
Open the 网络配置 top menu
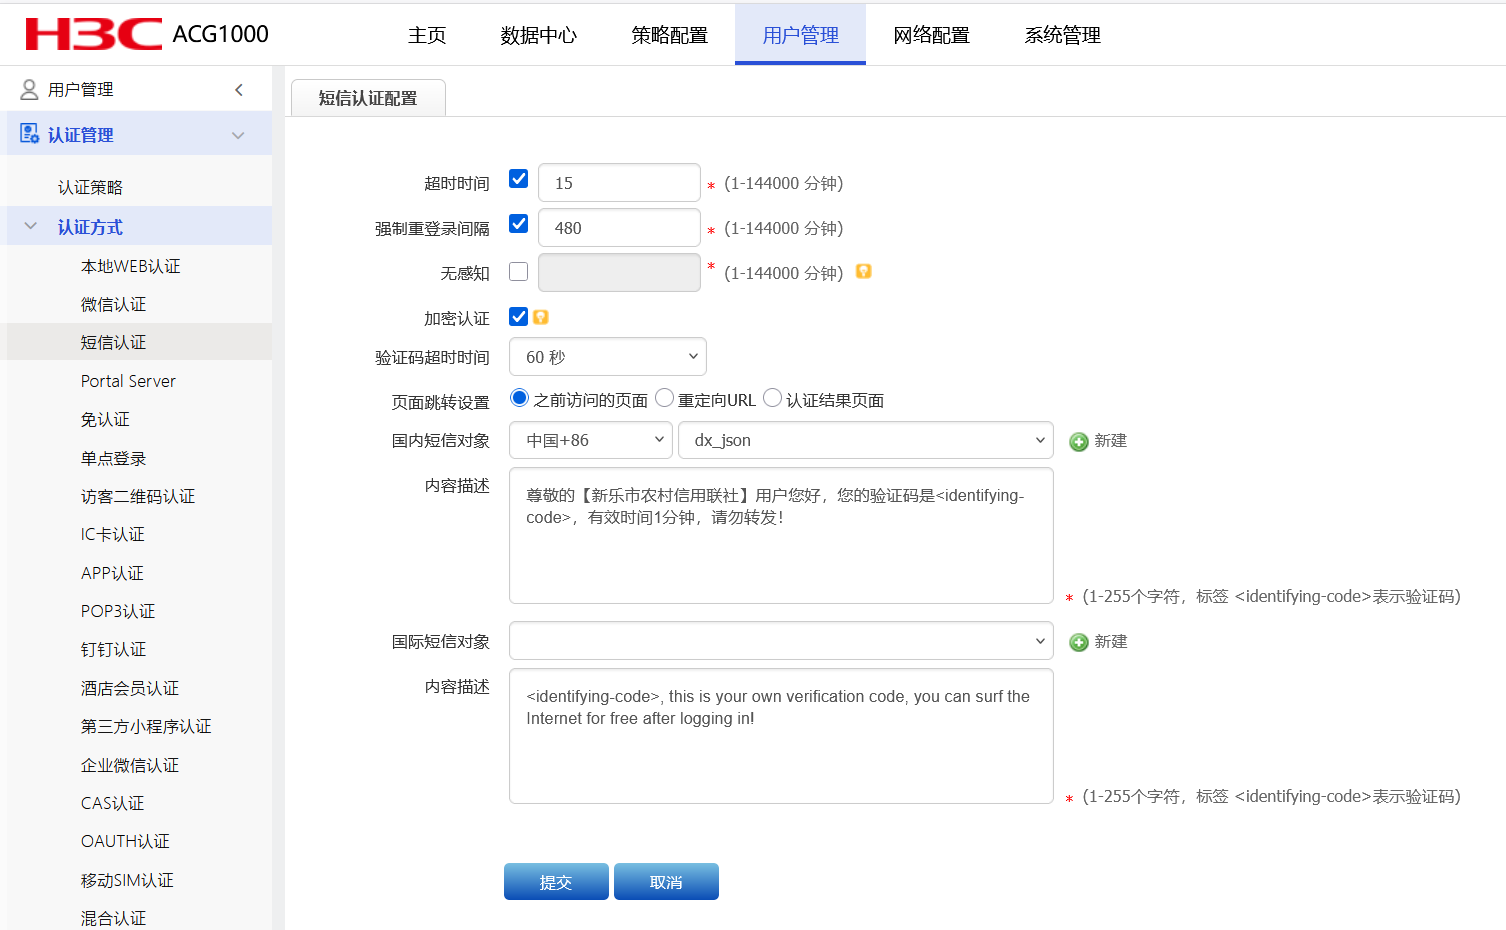pos(931,35)
